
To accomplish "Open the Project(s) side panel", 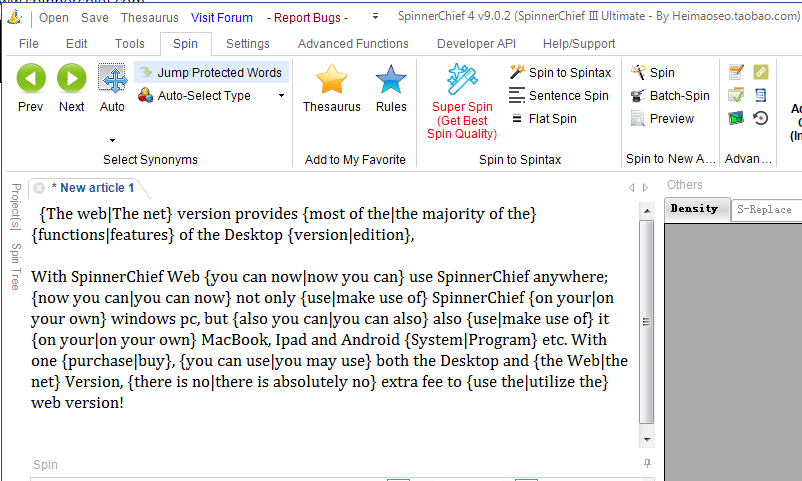I will pos(16,207).
